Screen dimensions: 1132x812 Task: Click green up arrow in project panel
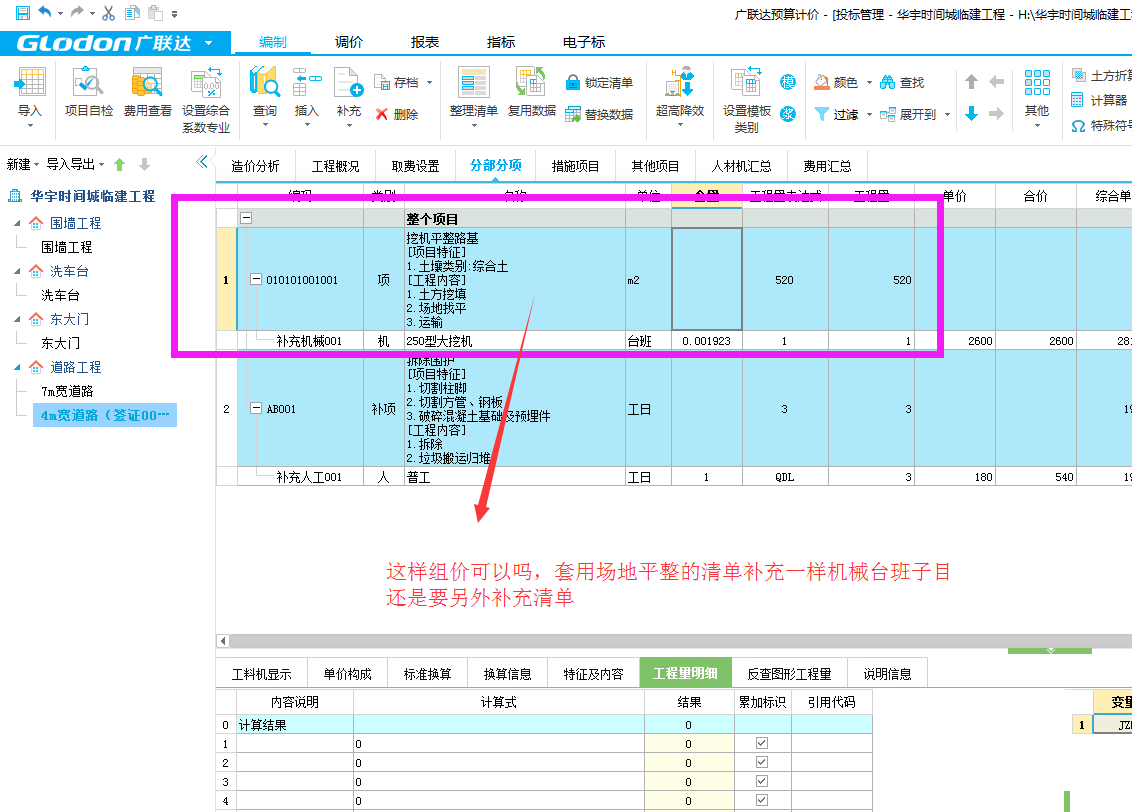[120, 165]
